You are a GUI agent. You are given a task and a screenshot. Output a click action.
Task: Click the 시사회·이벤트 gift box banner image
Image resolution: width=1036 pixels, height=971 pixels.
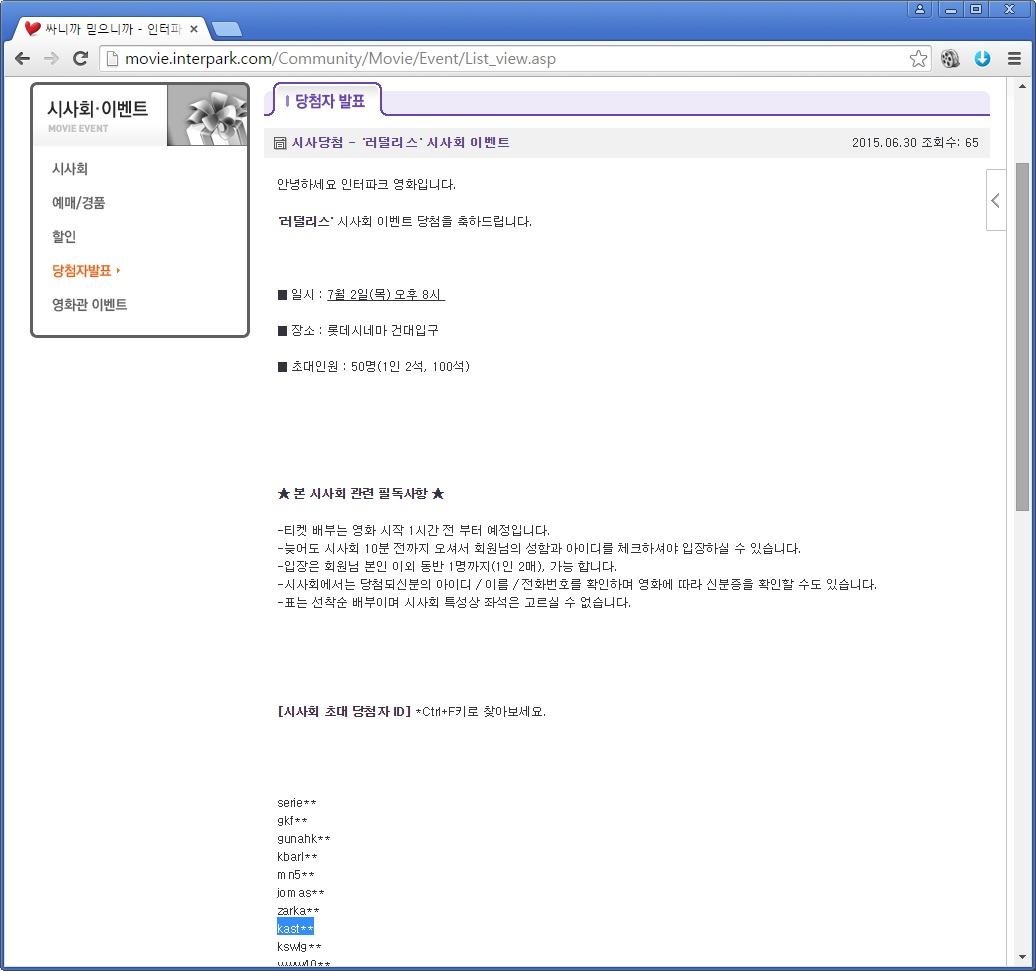tap(207, 116)
